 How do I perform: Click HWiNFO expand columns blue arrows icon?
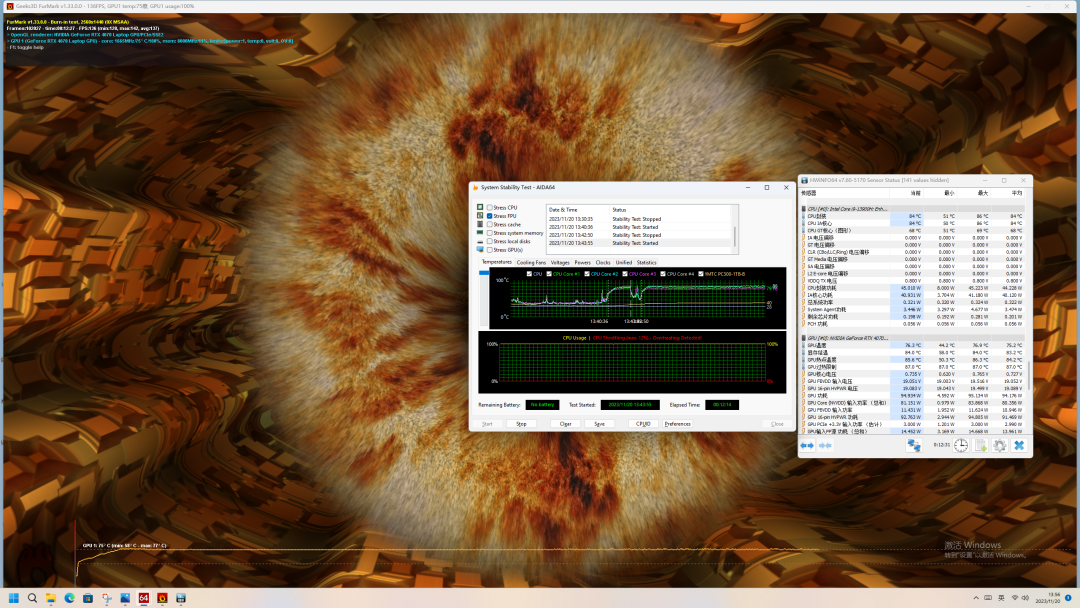click(807, 445)
